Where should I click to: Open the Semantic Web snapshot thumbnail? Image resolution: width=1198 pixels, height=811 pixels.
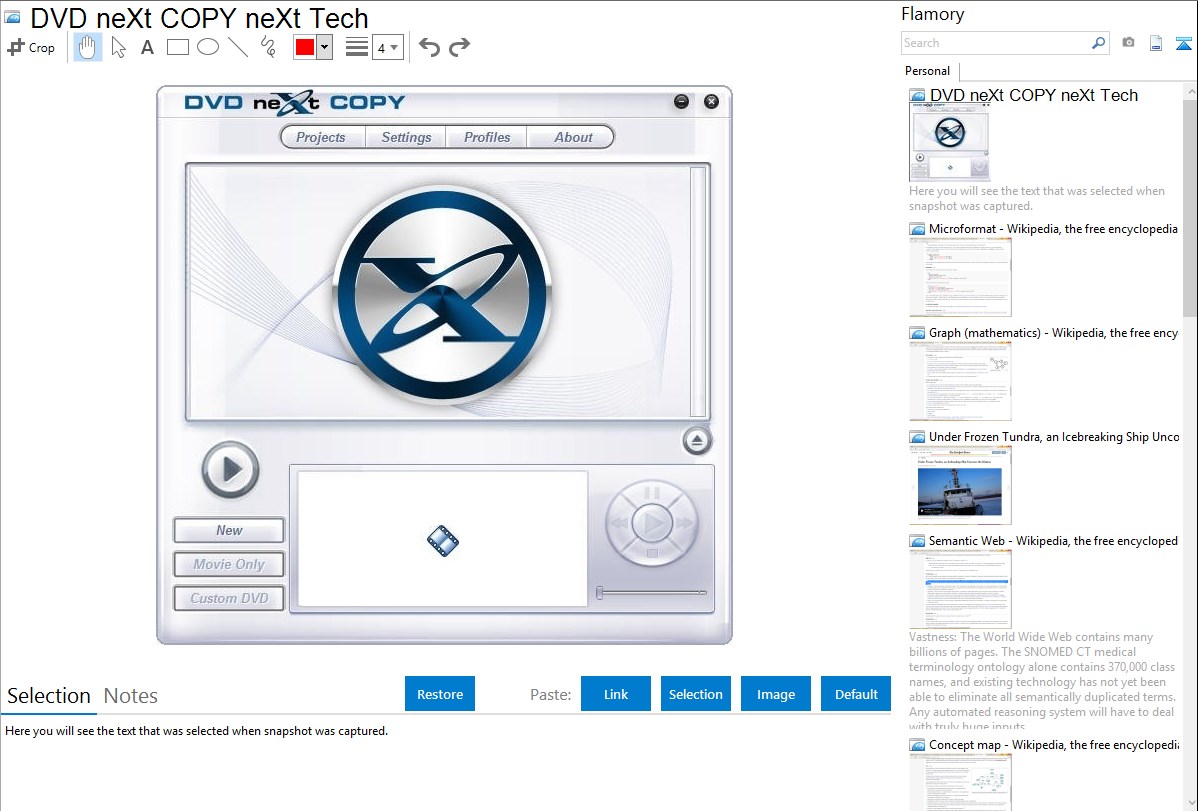click(x=960, y=589)
